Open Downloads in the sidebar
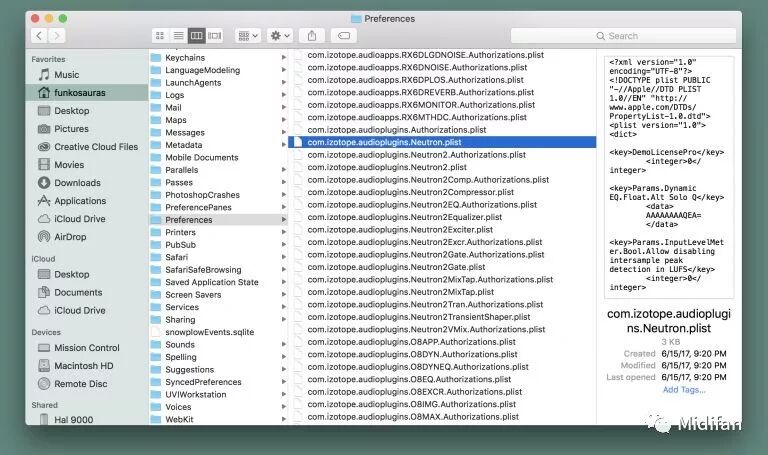 (x=87, y=183)
